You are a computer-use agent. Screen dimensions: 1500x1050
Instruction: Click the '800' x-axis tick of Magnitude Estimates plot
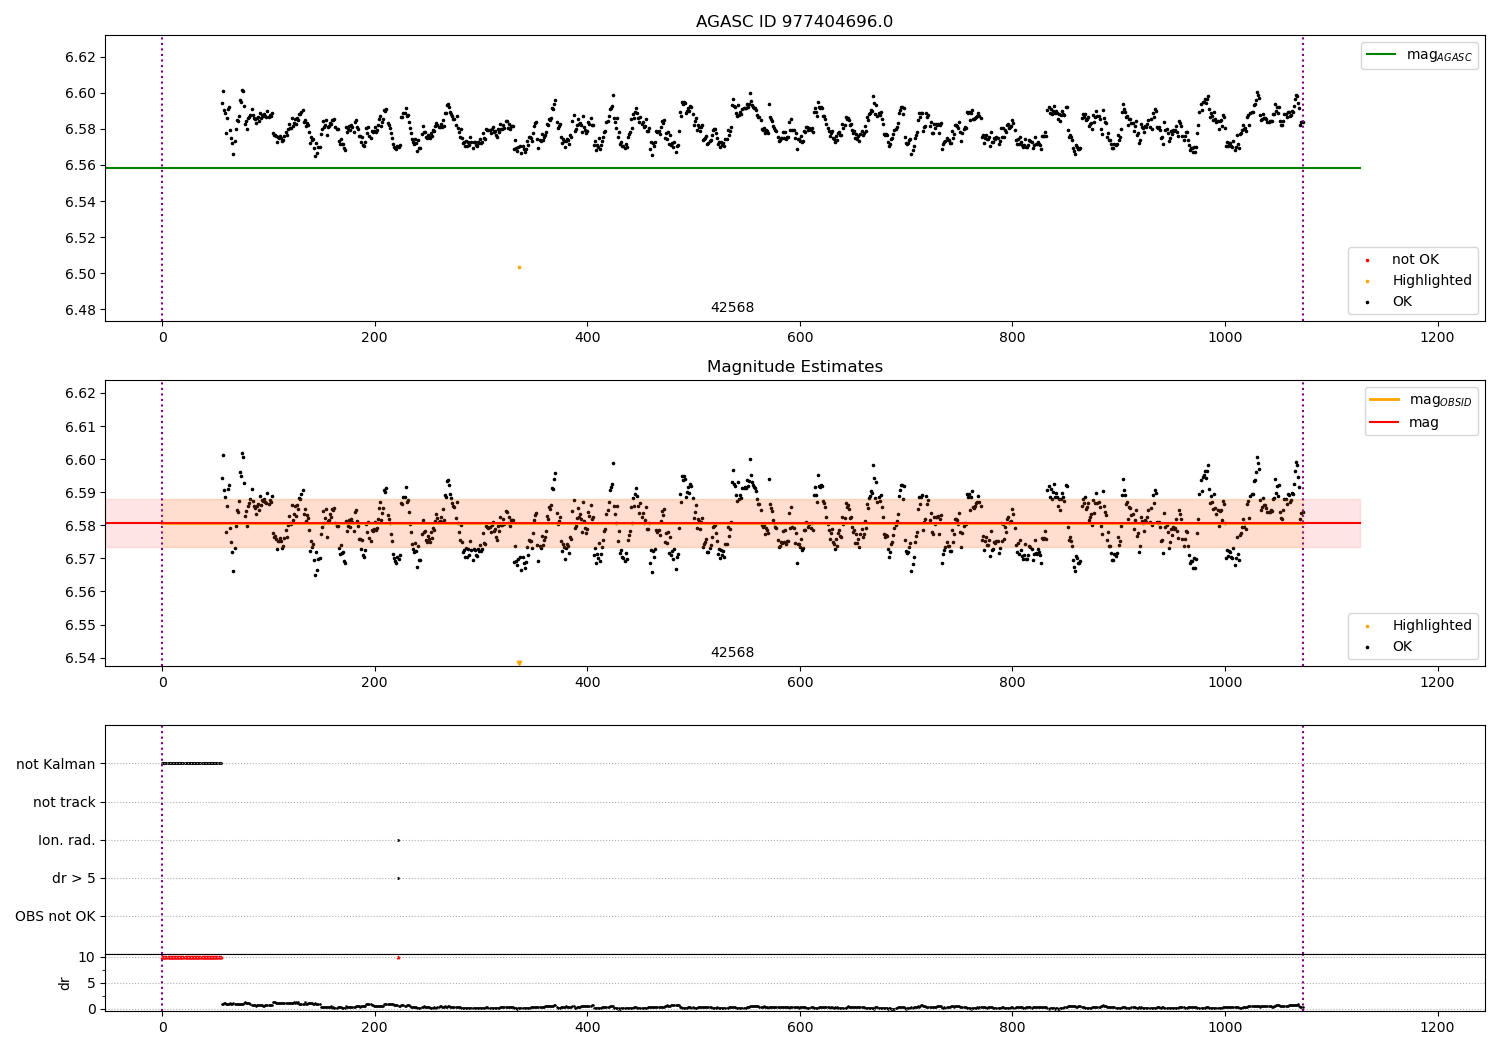[x=1012, y=683]
